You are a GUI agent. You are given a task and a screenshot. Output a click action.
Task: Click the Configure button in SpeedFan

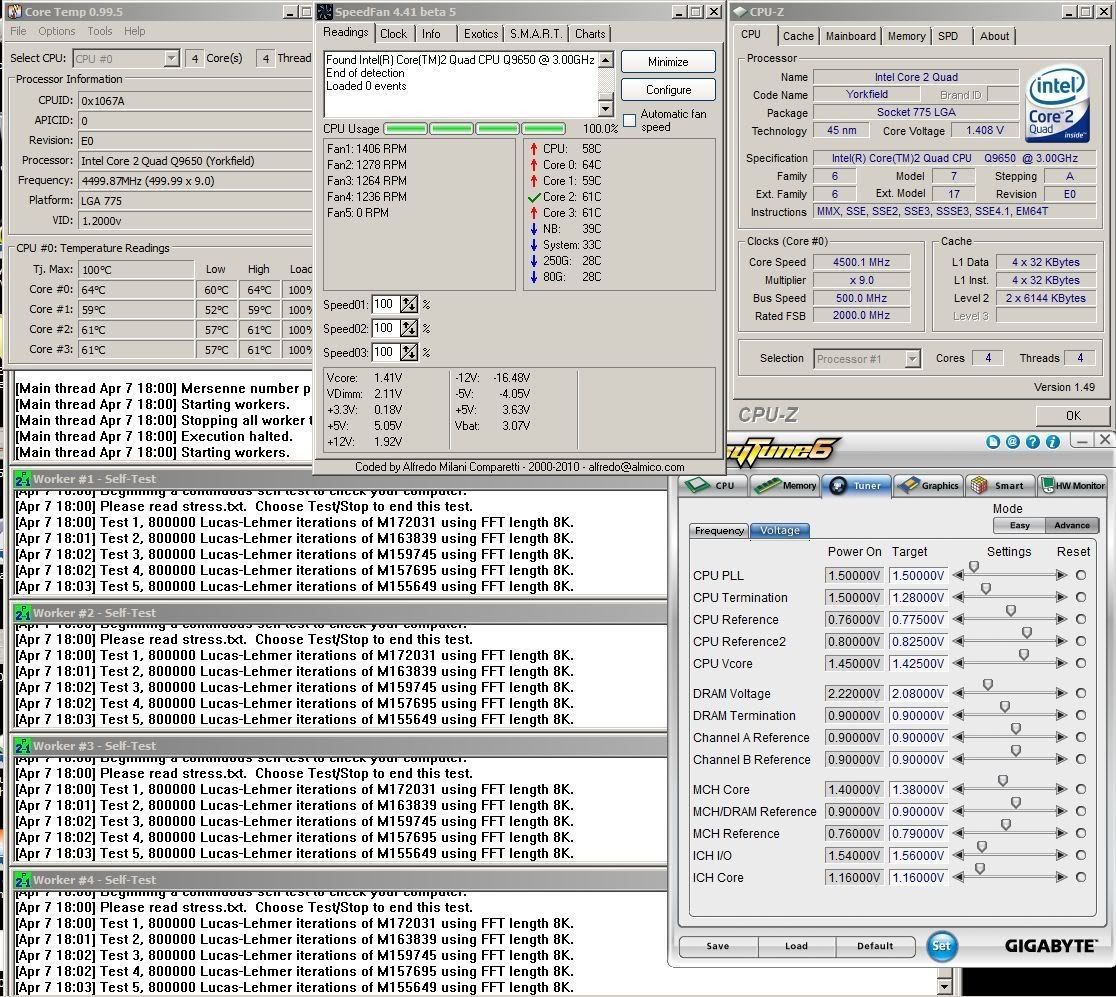[x=668, y=90]
